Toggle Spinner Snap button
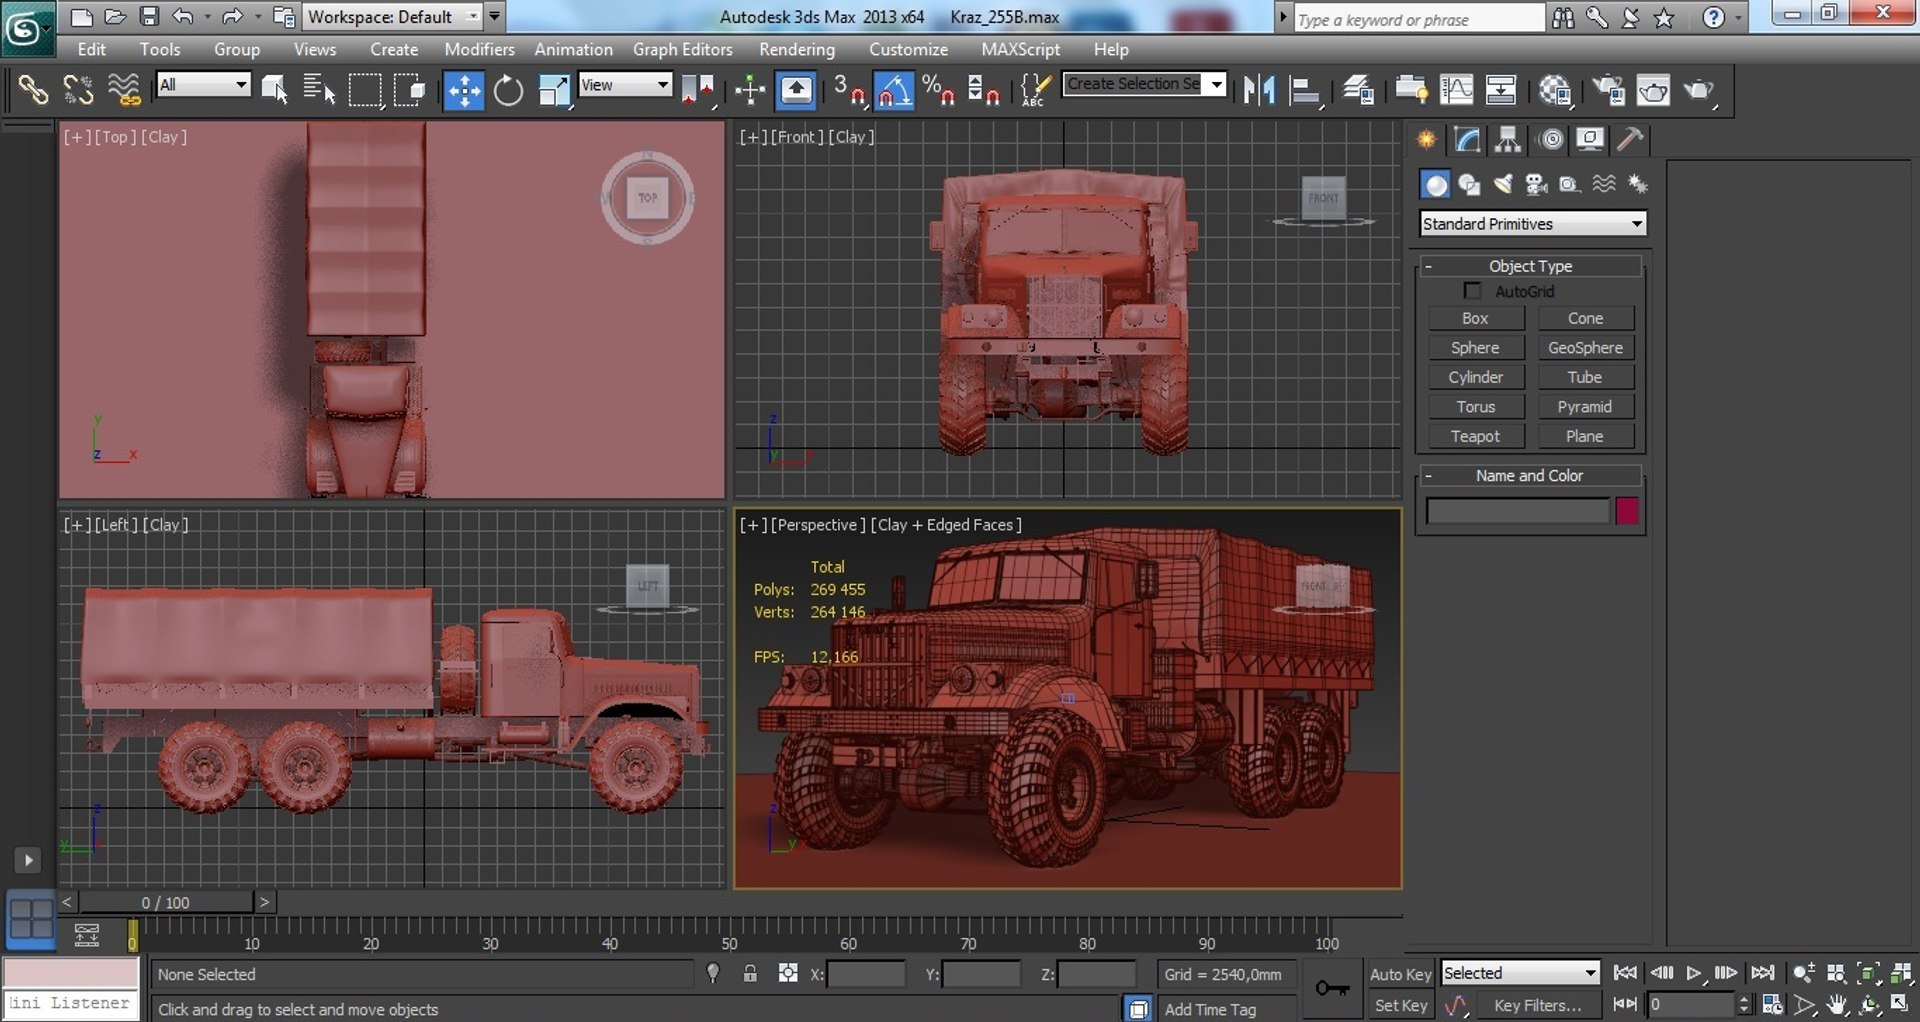Viewport: 1920px width, 1022px height. [984, 91]
